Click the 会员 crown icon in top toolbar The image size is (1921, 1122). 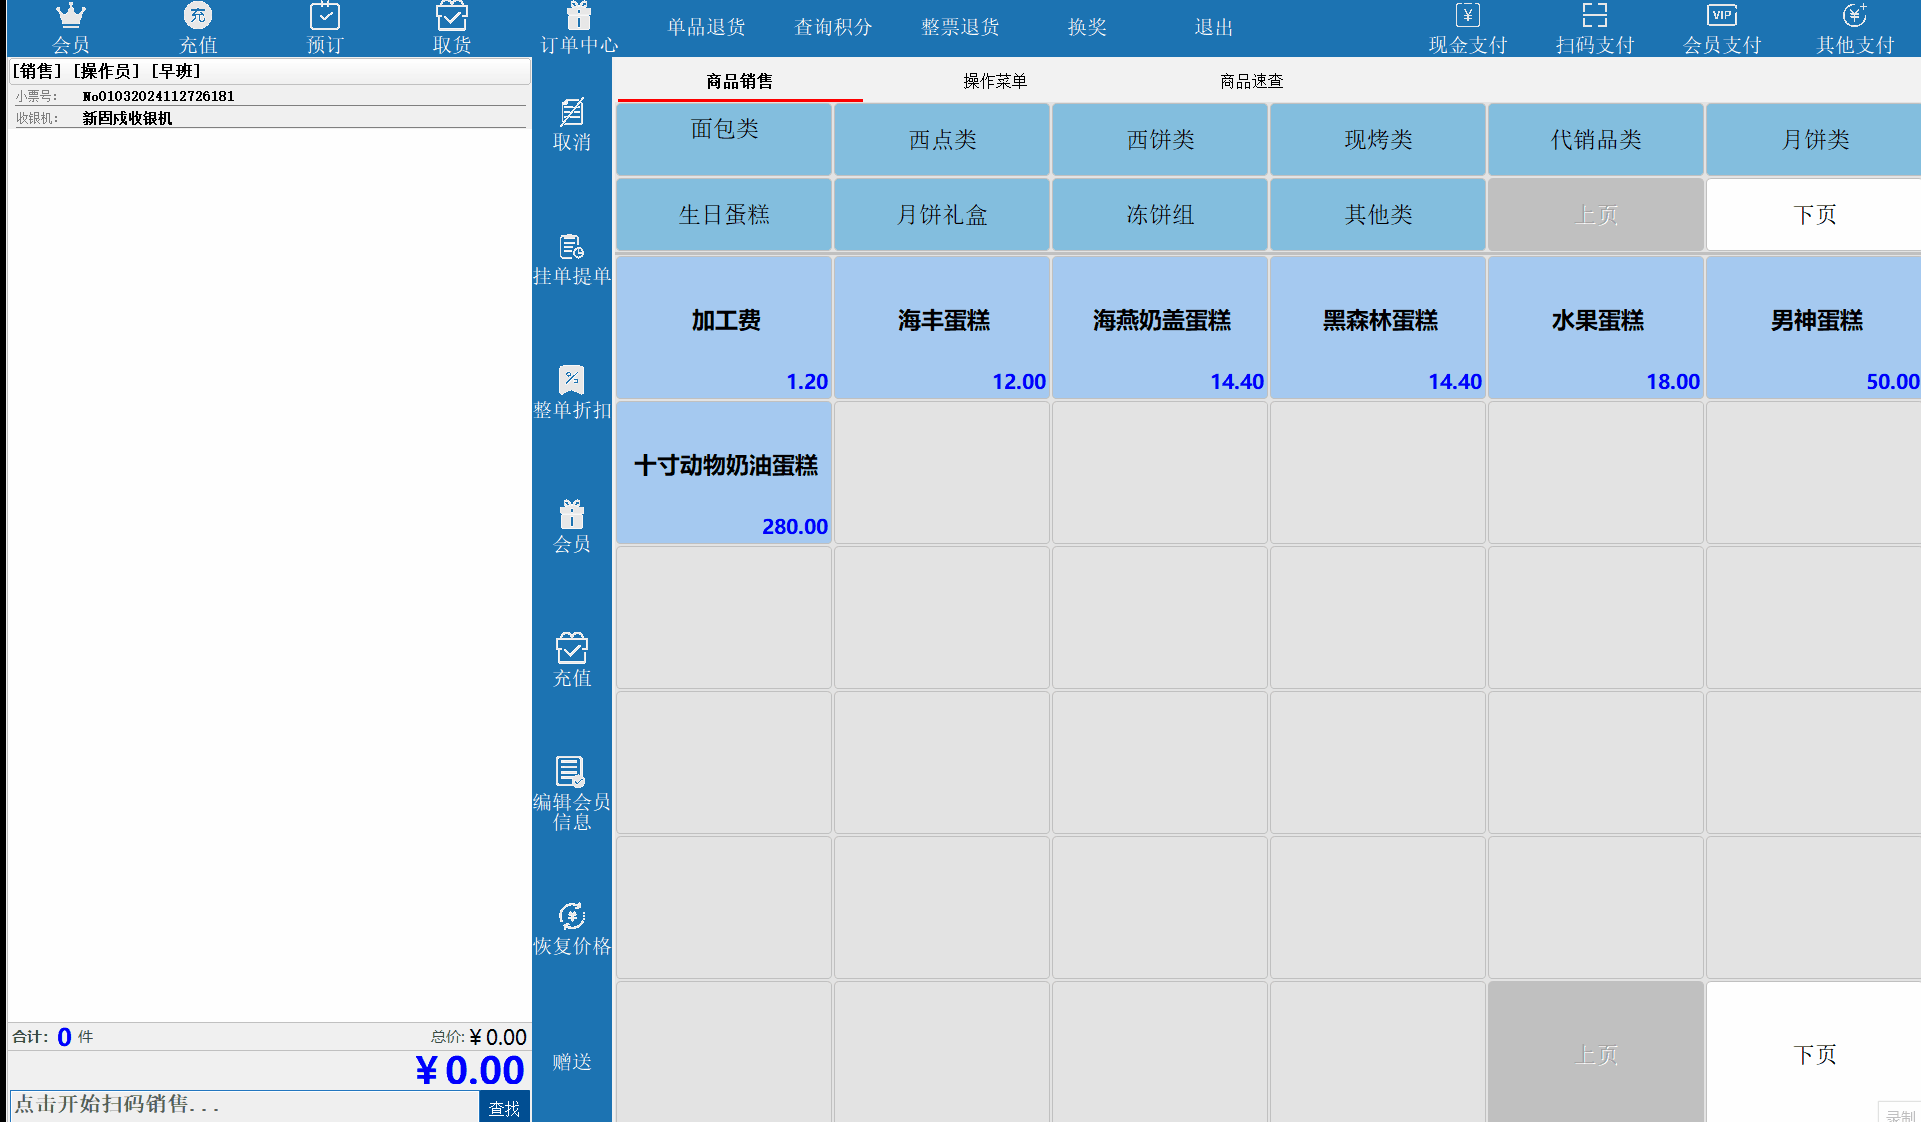tap(70, 17)
